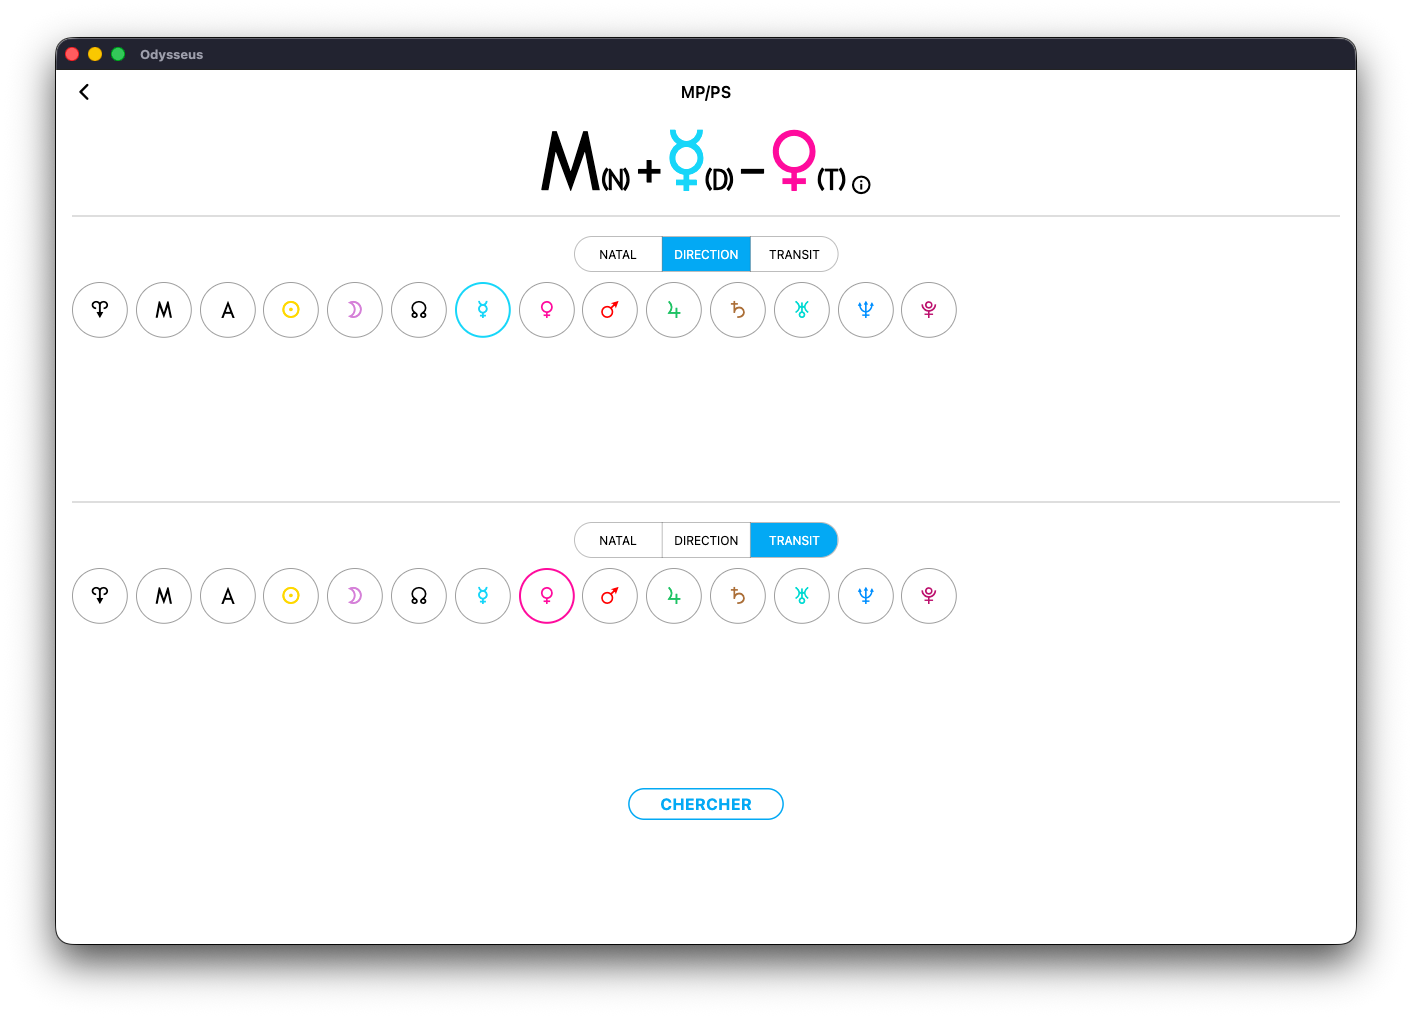Screen dimensions: 1412x1018
Task: Pick Neptune in the lower planet row
Action: point(866,596)
